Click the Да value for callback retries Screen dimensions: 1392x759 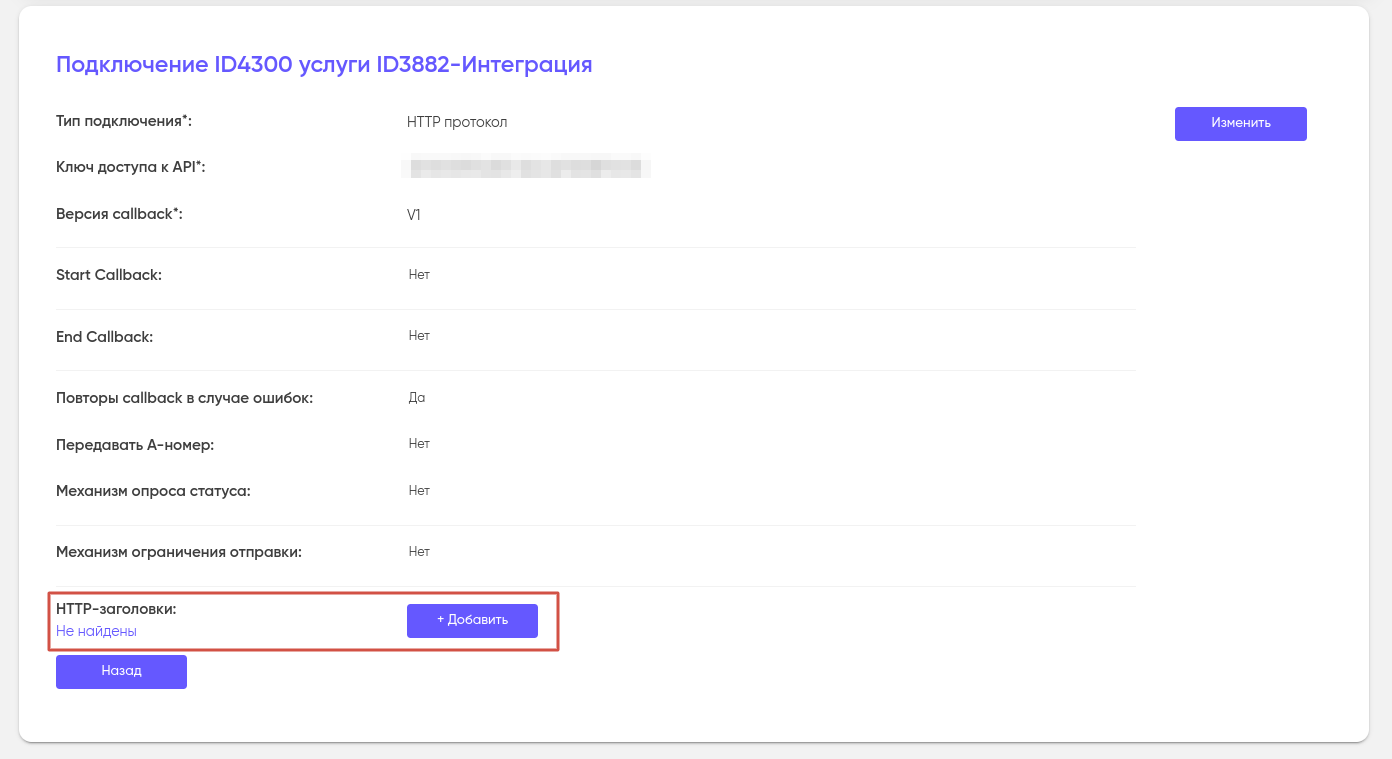(x=417, y=398)
